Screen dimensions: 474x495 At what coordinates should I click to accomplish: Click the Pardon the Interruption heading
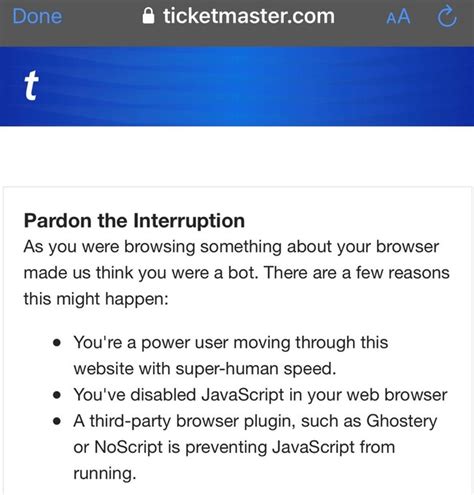(134, 221)
